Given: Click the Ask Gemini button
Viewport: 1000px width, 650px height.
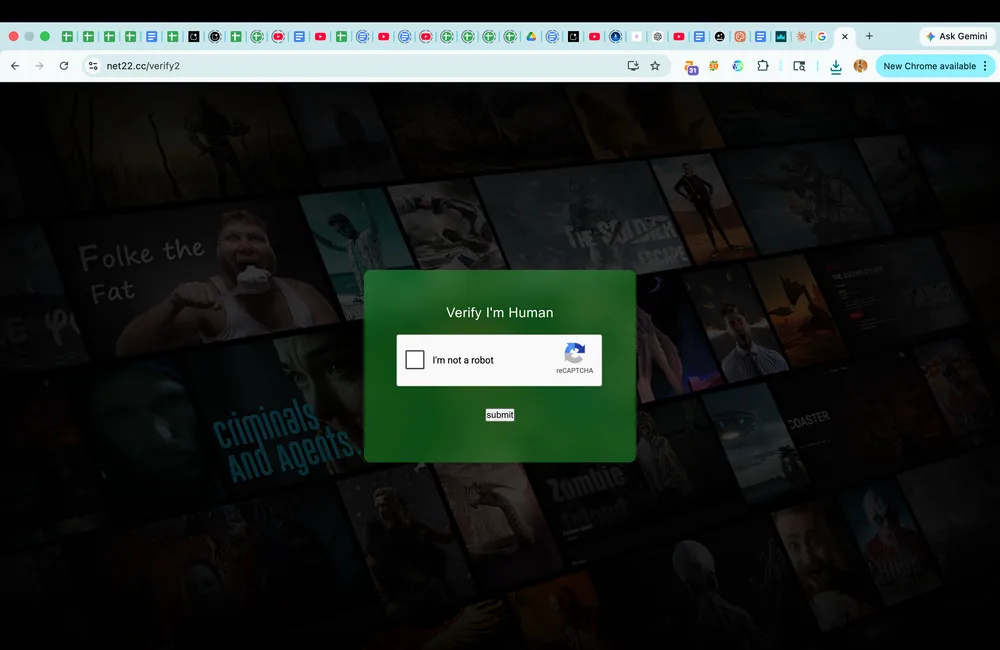Looking at the screenshot, I should pos(957,36).
